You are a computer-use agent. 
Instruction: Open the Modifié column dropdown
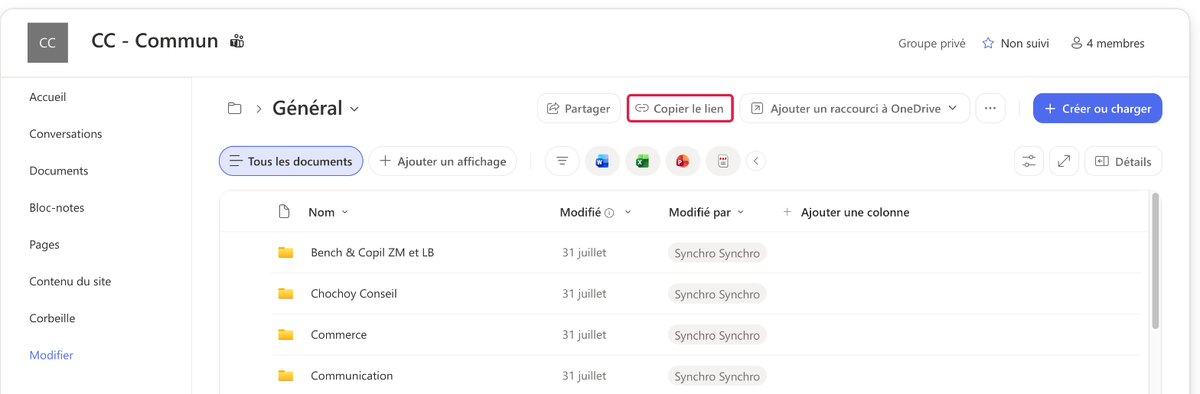[628, 212]
